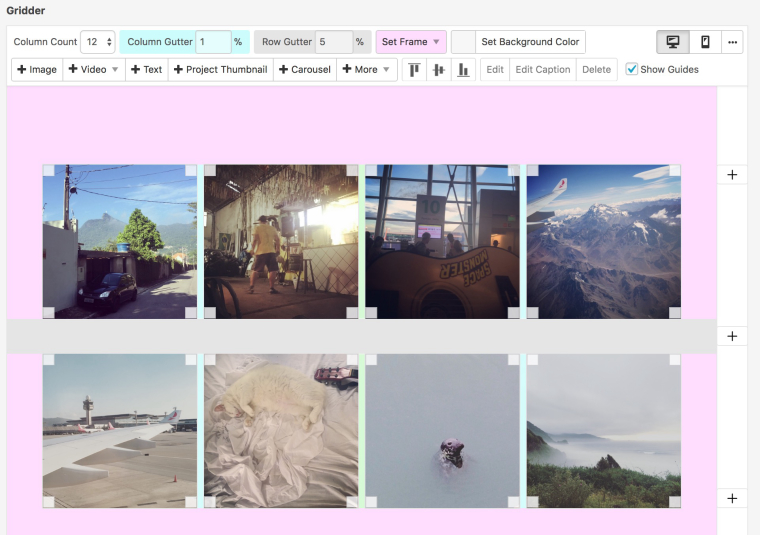
Task: Align selected items to vertical middle
Action: (438, 70)
